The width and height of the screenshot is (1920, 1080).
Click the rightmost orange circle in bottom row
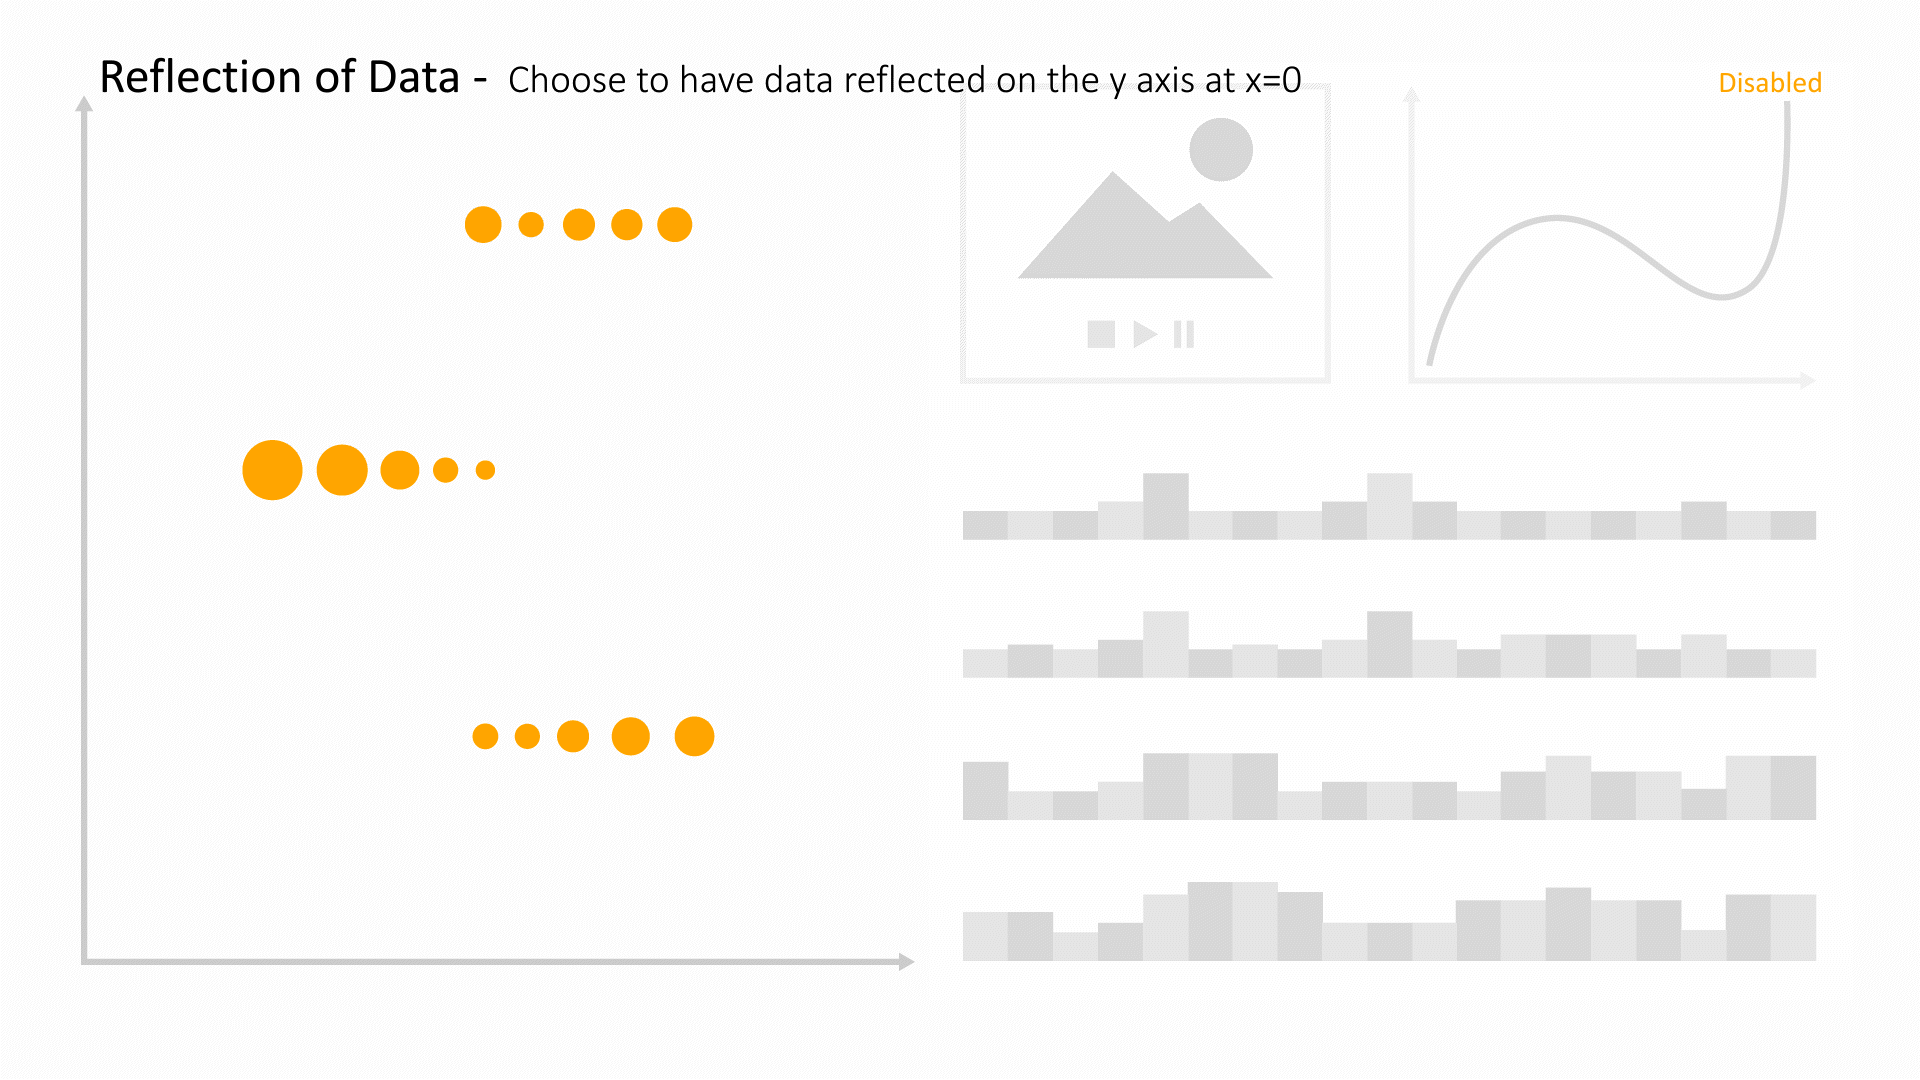(x=694, y=736)
